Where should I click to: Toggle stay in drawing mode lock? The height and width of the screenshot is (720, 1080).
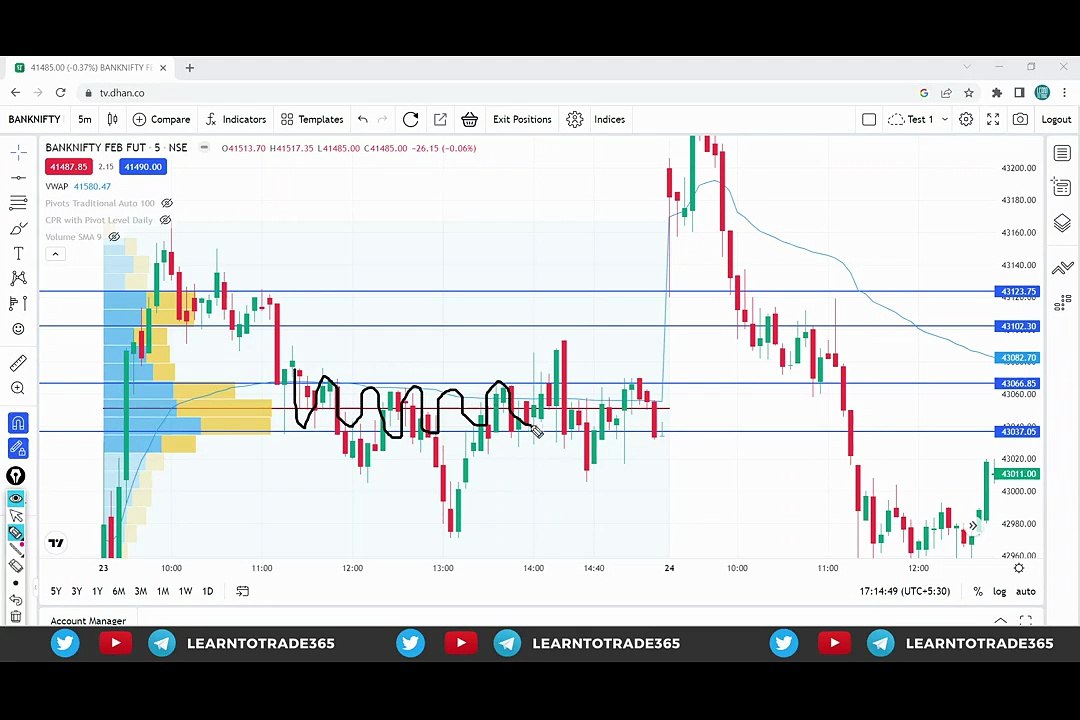(18, 449)
